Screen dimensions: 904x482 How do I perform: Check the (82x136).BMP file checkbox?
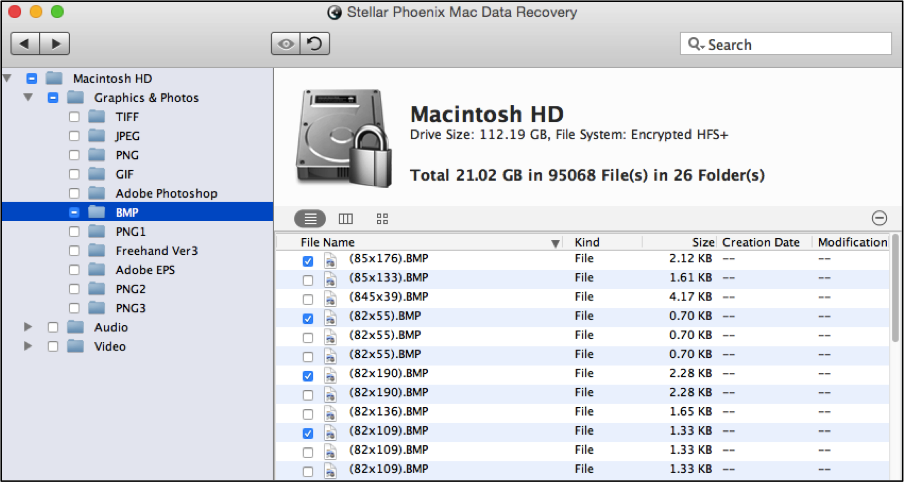308,414
